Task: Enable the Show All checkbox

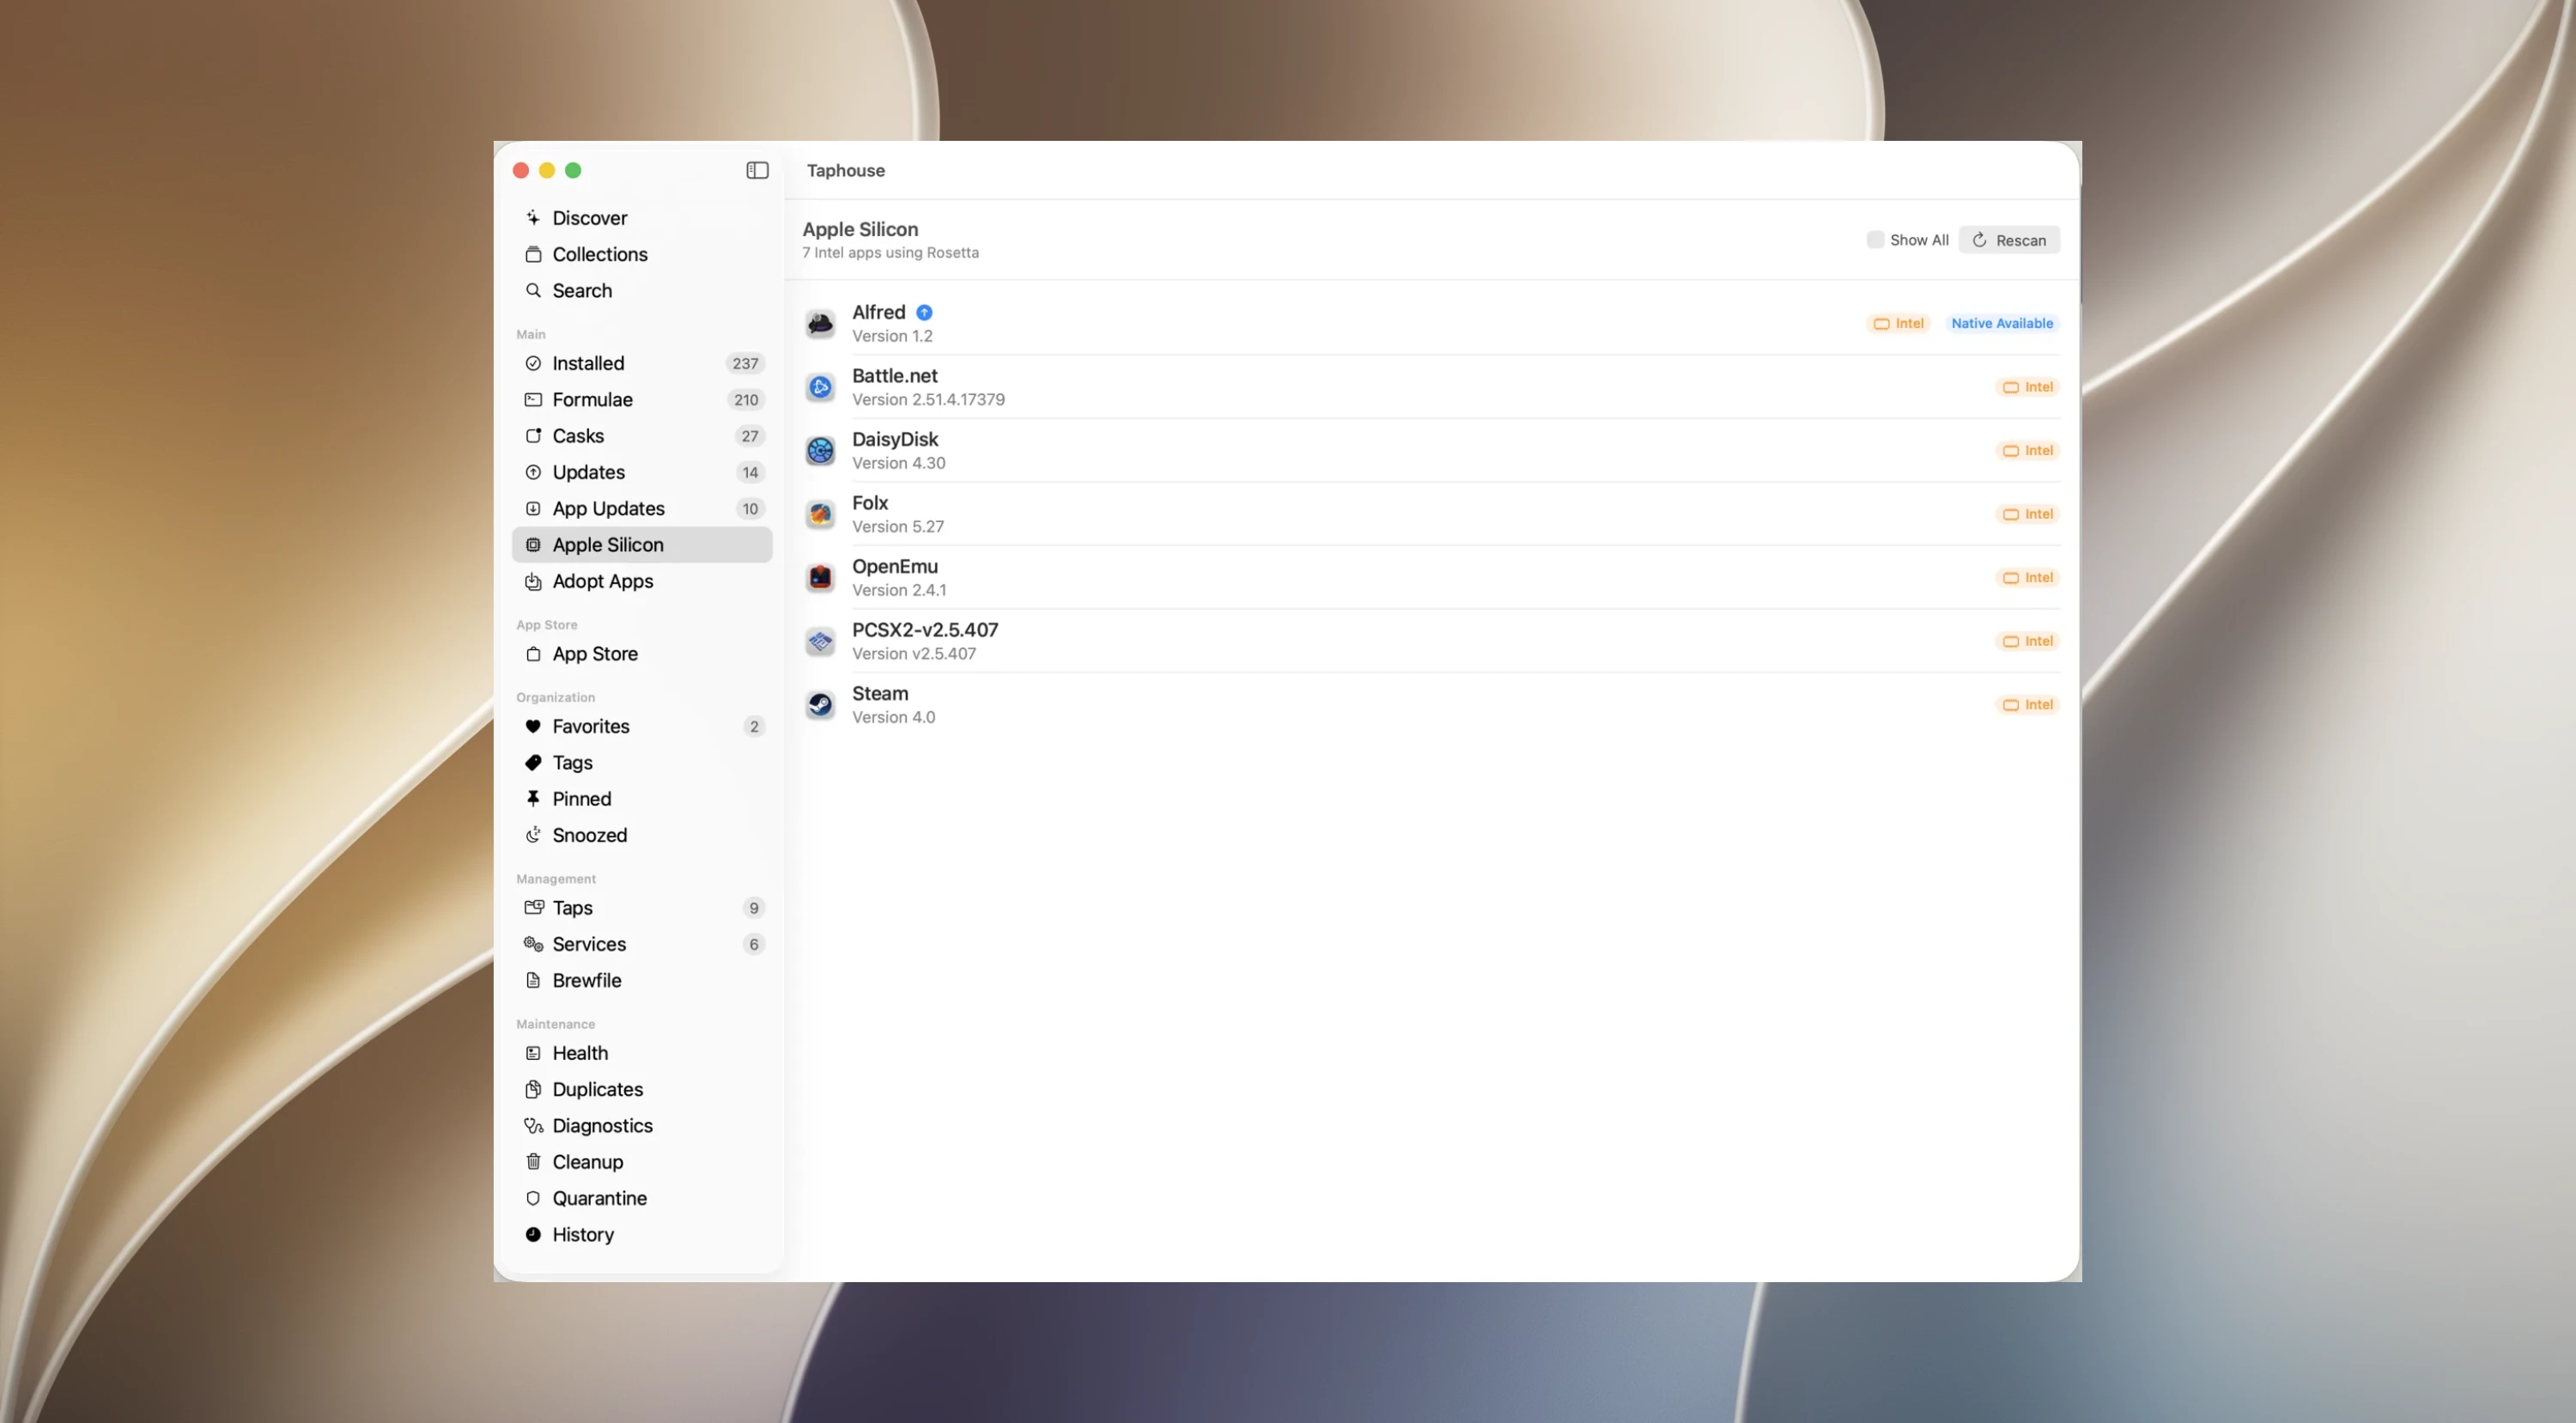Action: pos(1875,240)
